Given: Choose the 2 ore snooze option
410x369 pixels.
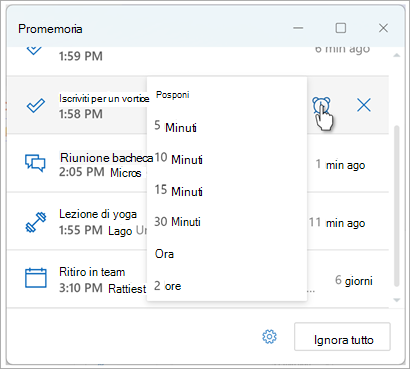Looking at the screenshot, I should [227, 286].
